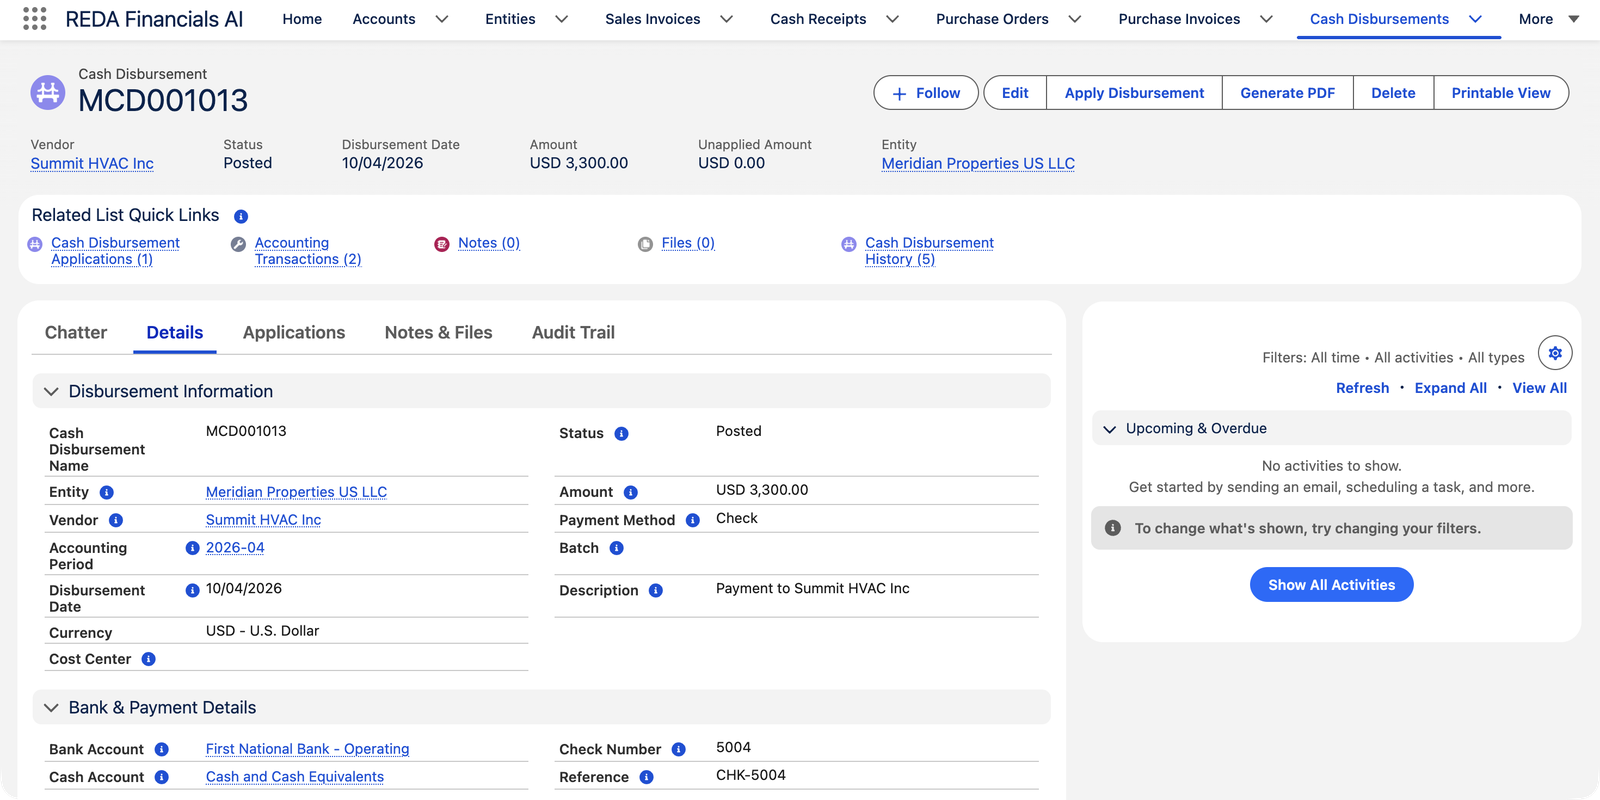Open First National Bank - Operating link
Image resolution: width=1600 pixels, height=800 pixels.
coord(307,749)
